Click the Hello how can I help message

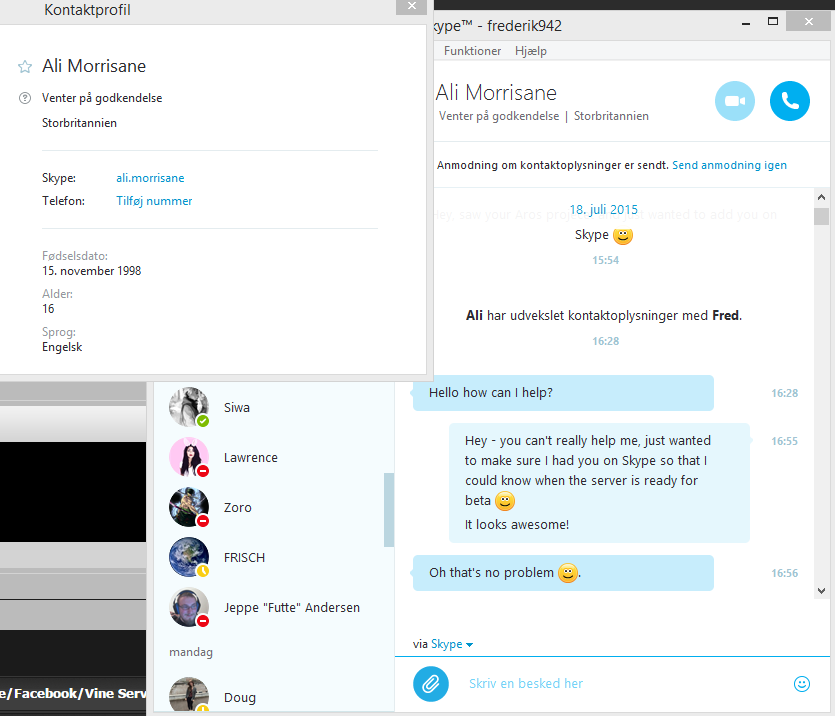563,393
